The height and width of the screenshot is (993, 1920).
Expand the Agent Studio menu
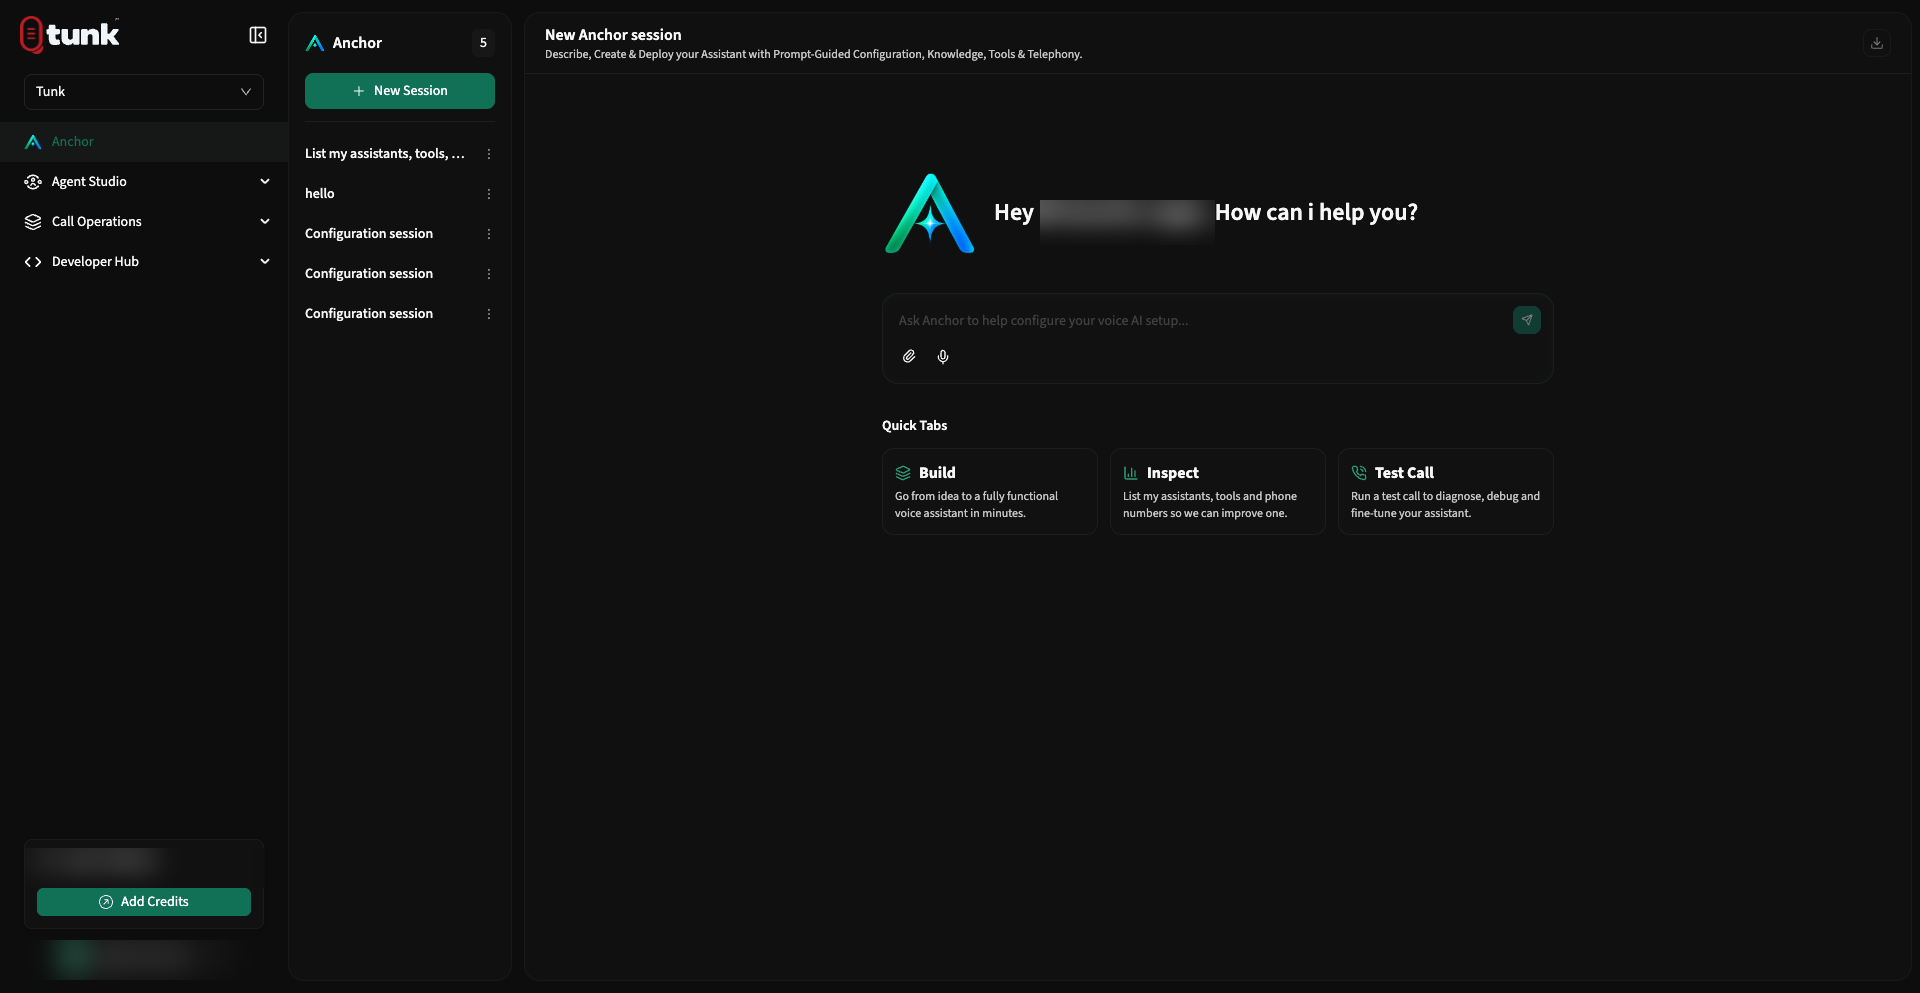144,182
